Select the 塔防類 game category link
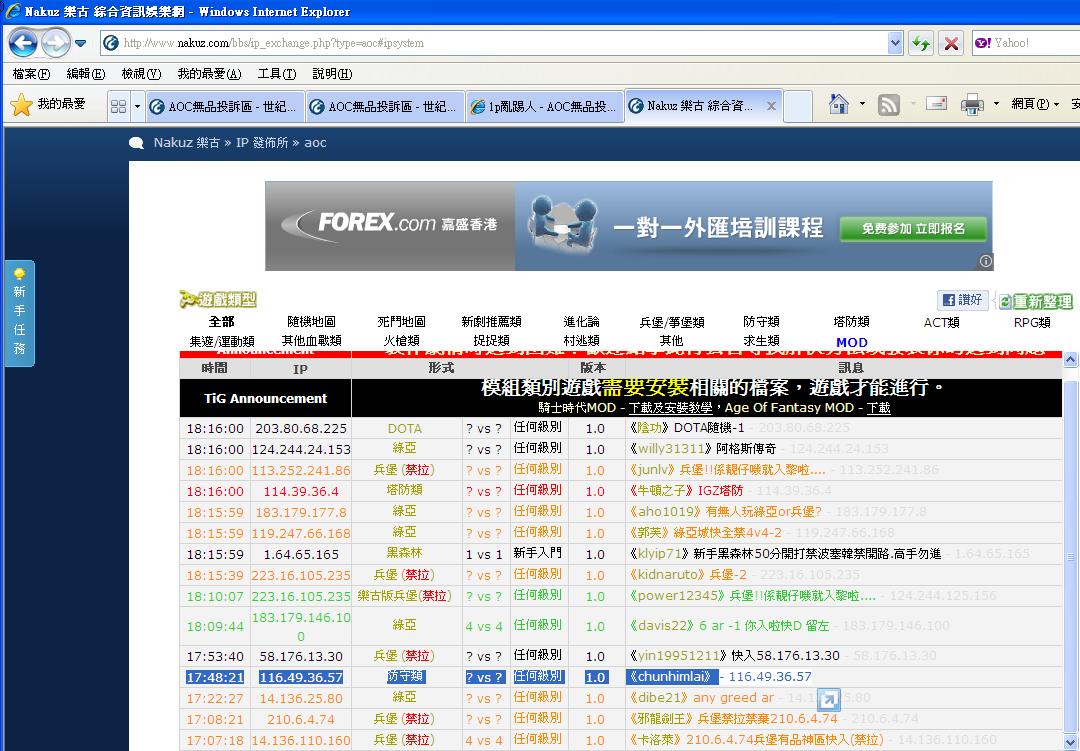 tap(851, 322)
